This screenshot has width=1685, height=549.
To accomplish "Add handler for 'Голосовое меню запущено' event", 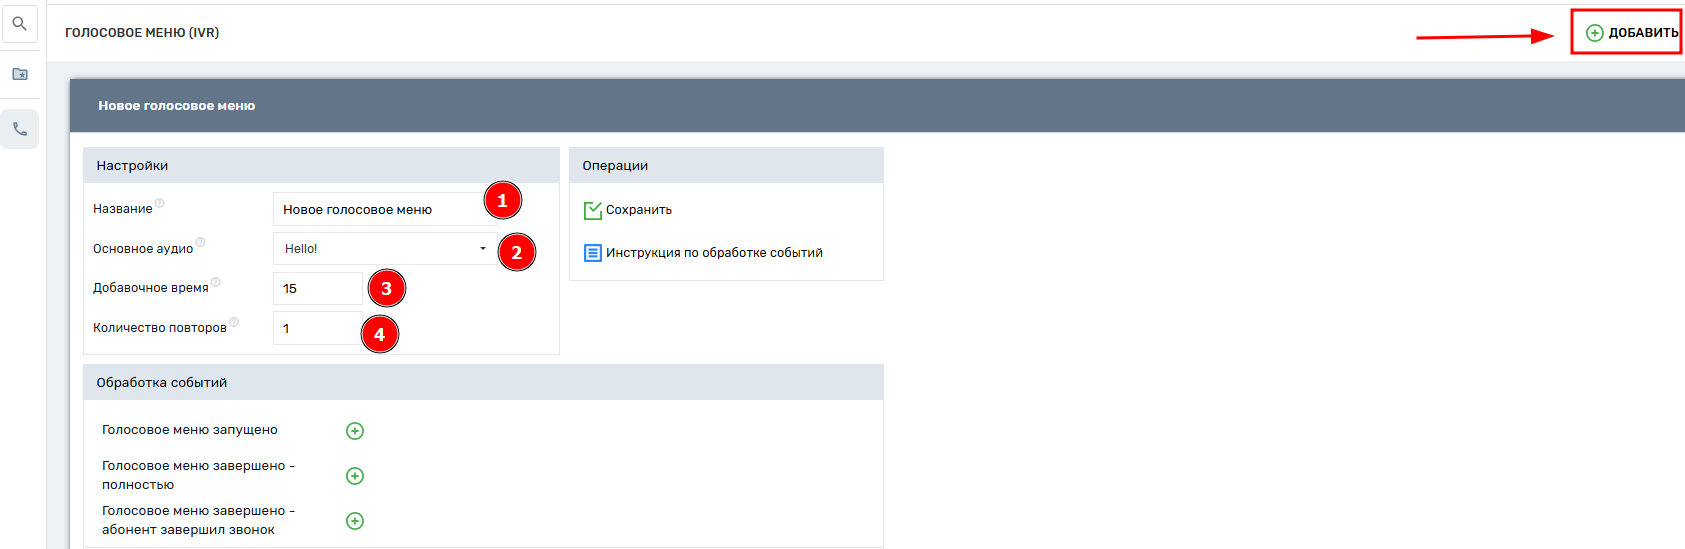I will pos(354,431).
